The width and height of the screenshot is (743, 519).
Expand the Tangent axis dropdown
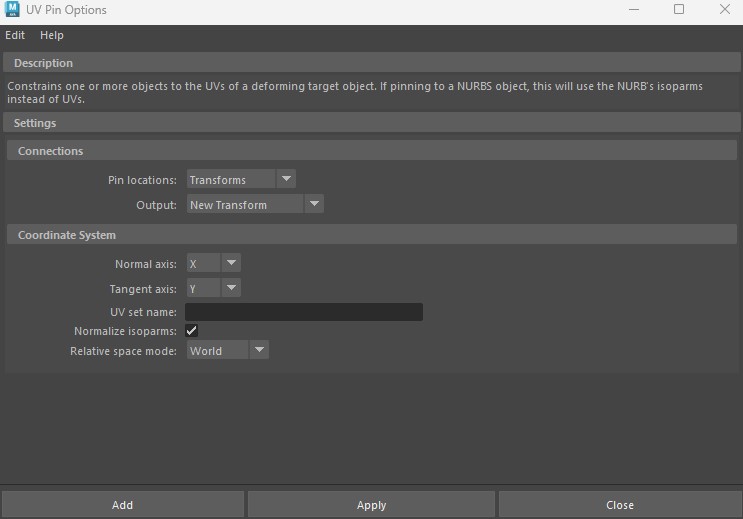(214, 289)
